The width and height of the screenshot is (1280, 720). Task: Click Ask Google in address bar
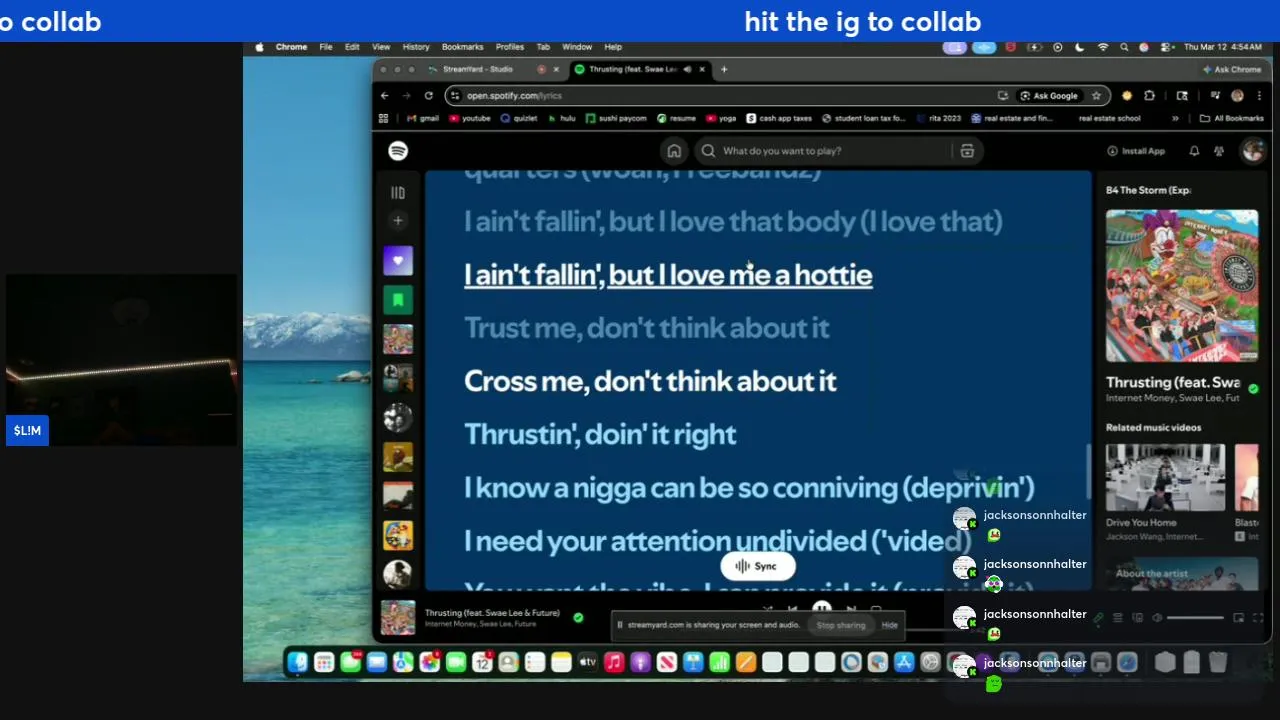click(1048, 96)
